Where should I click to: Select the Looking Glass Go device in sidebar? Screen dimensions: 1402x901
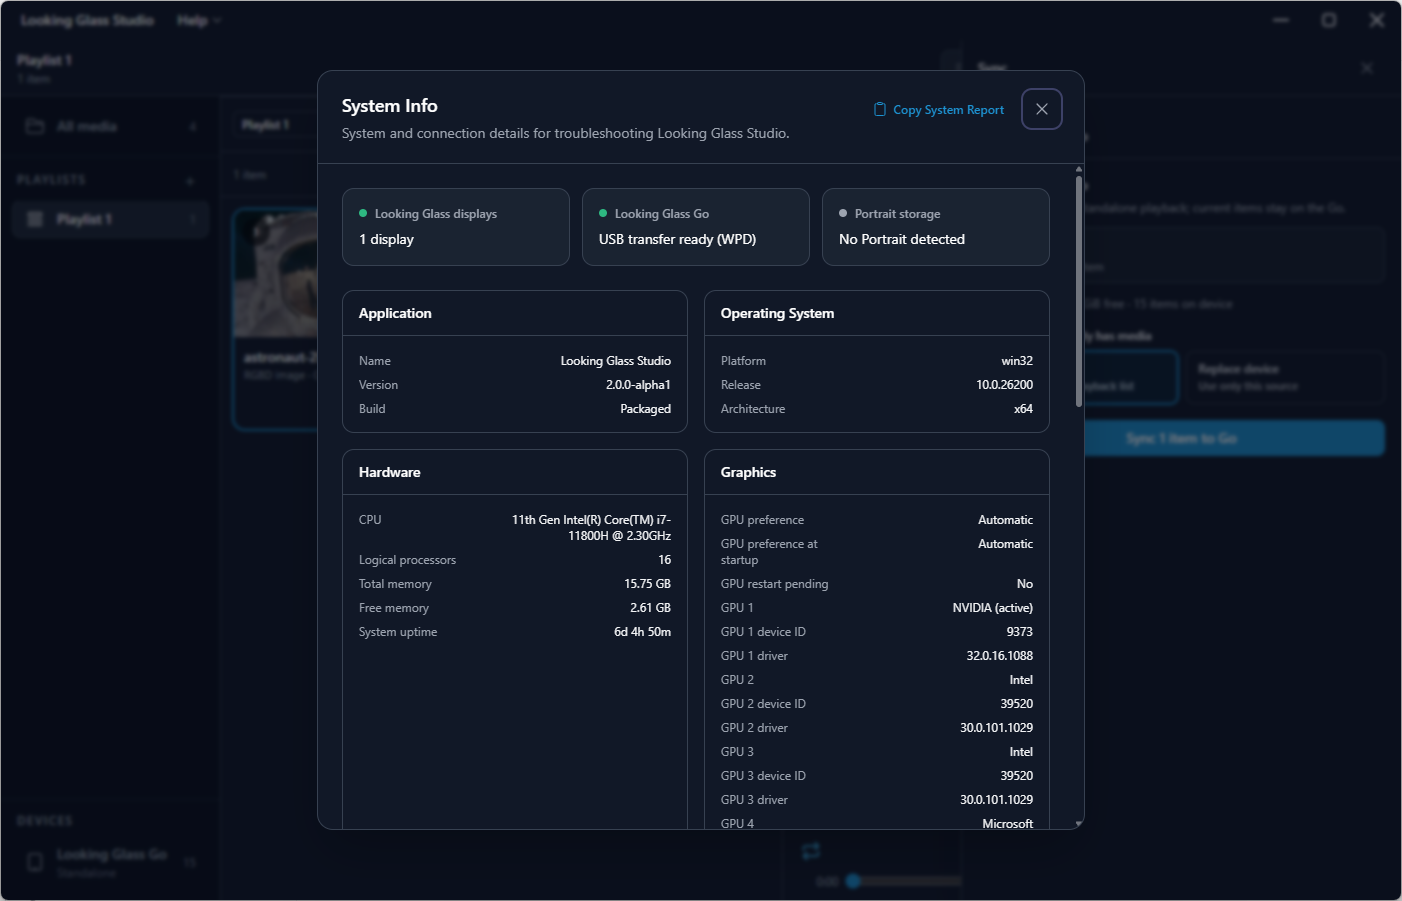click(x=110, y=862)
